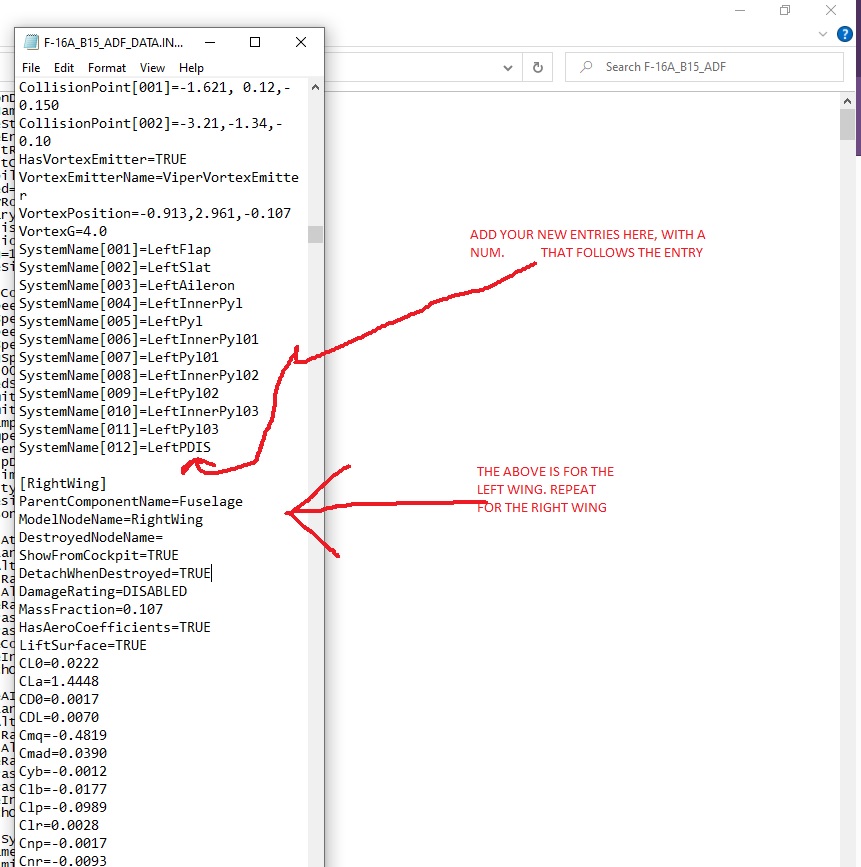The image size is (861, 867).
Task: Click in the Search F-16A_B15_ADF field
Action: 704,67
